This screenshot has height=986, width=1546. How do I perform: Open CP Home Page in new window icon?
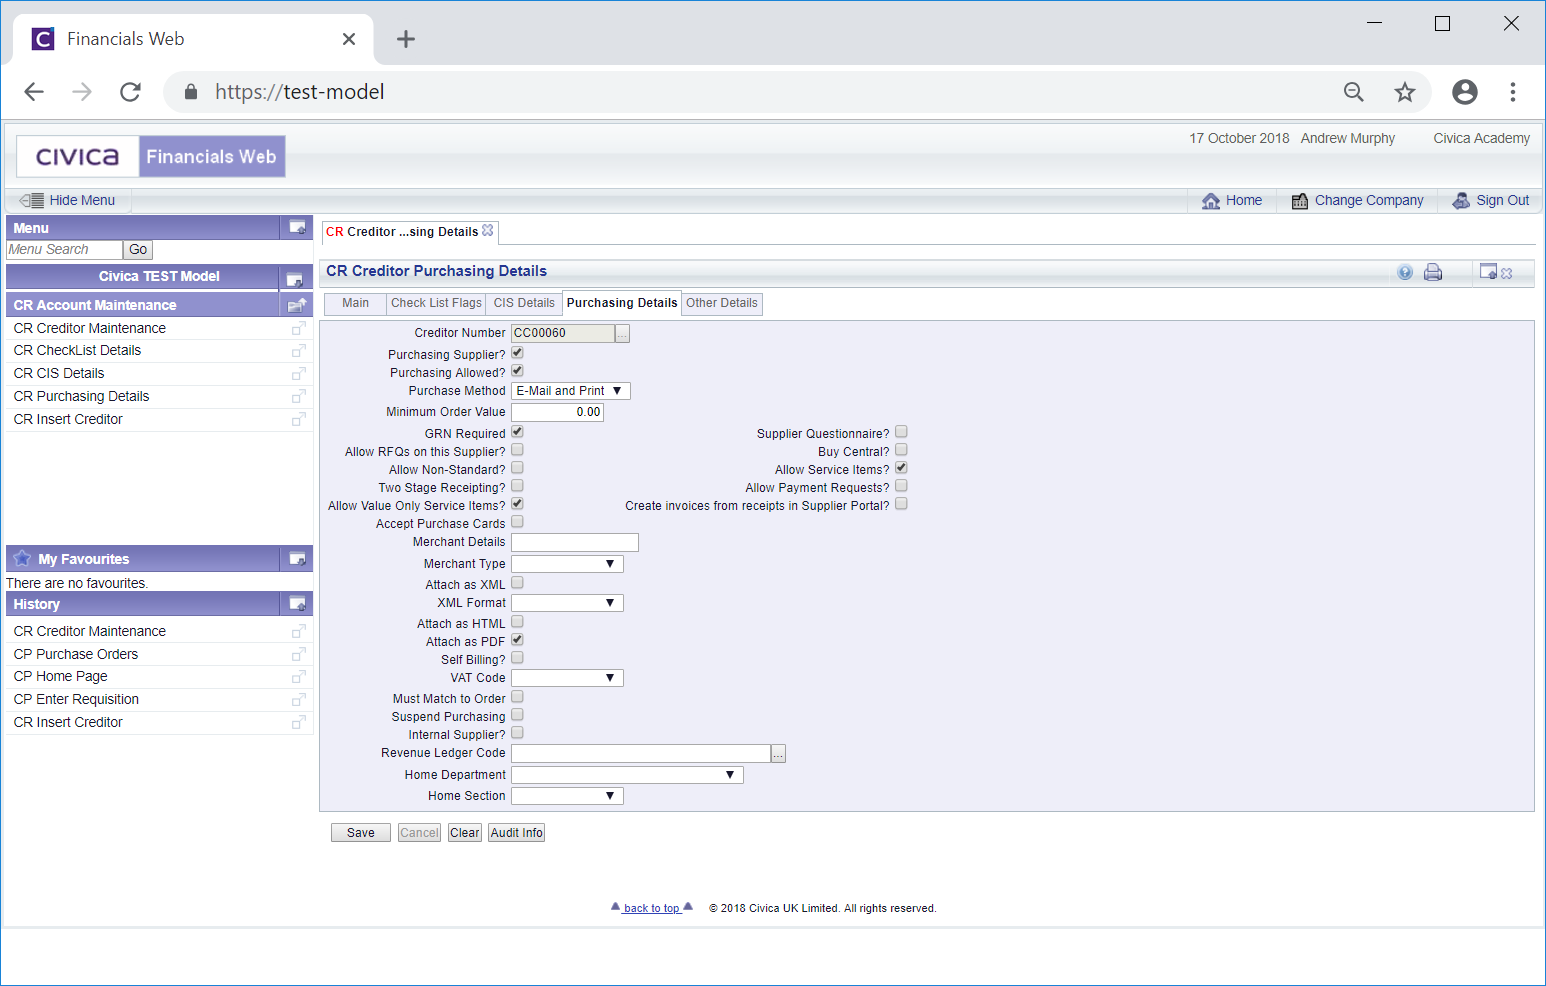pos(298,677)
